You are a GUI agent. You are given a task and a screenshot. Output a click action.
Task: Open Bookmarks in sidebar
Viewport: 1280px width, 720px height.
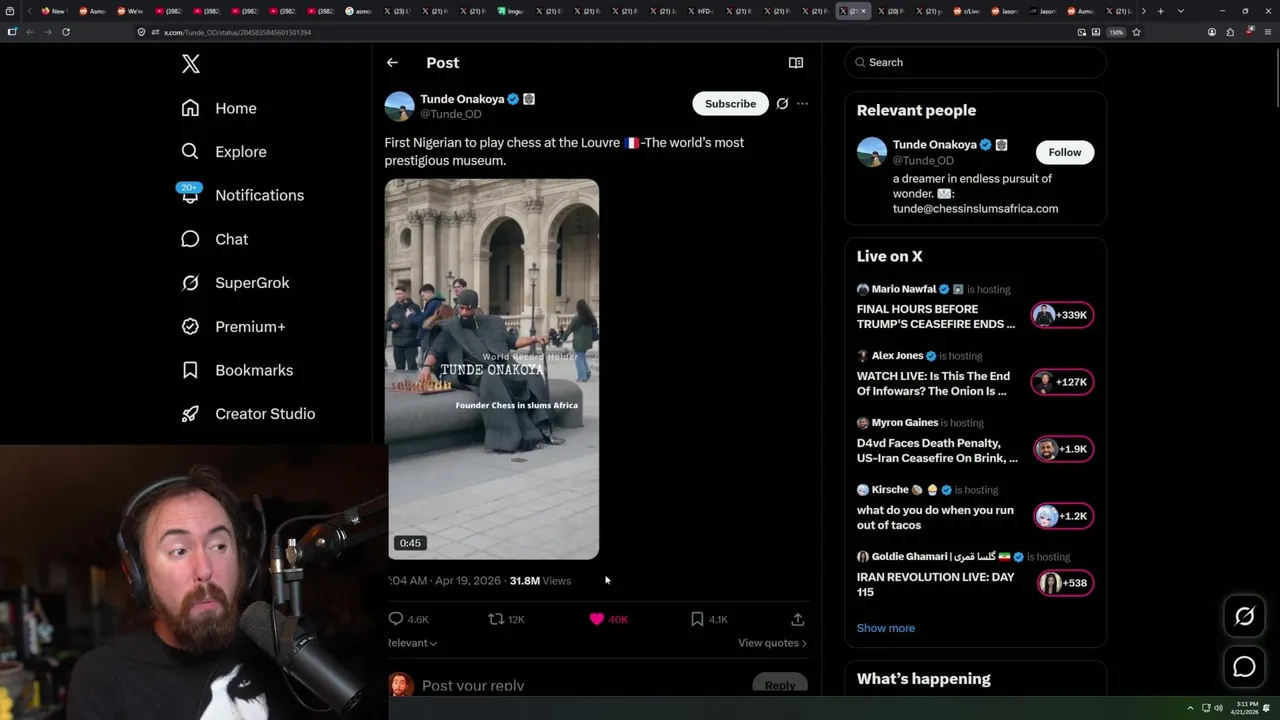tap(238, 370)
